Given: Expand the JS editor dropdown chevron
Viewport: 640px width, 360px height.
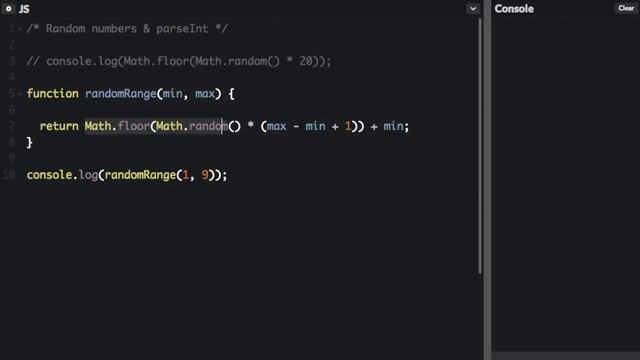Looking at the screenshot, I should (x=473, y=9).
